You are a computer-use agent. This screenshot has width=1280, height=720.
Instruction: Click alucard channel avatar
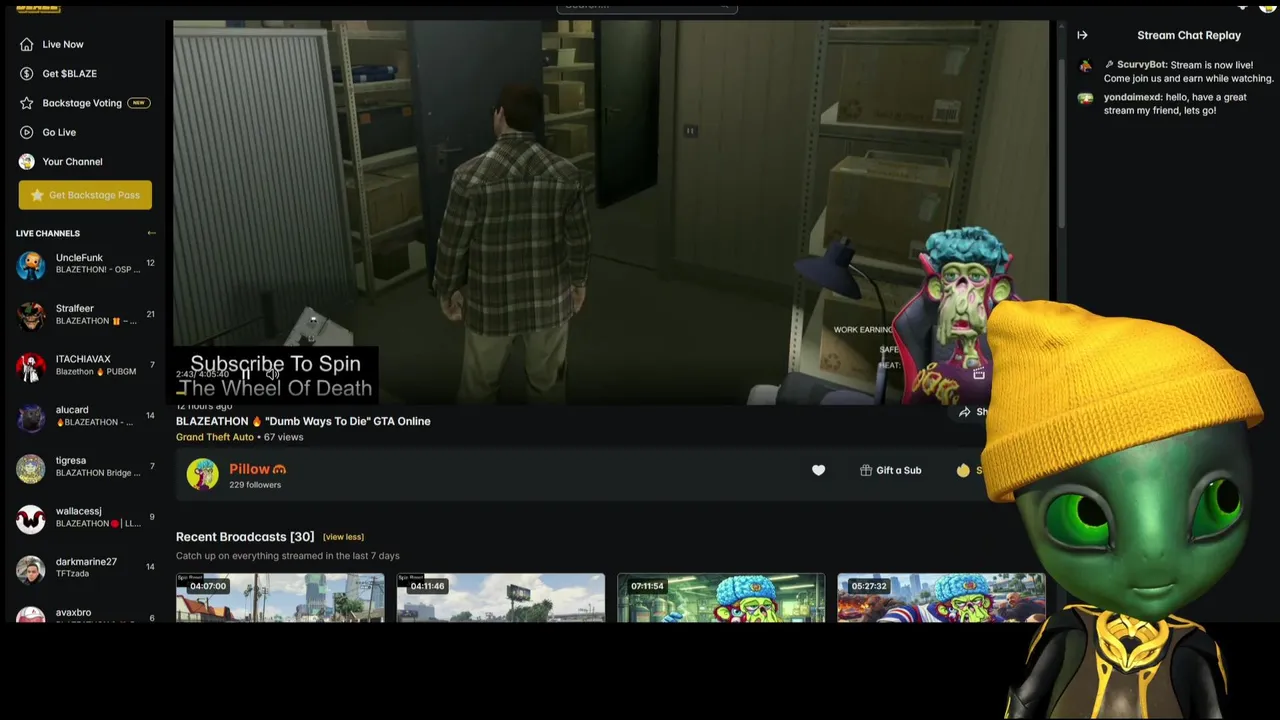coord(31,417)
